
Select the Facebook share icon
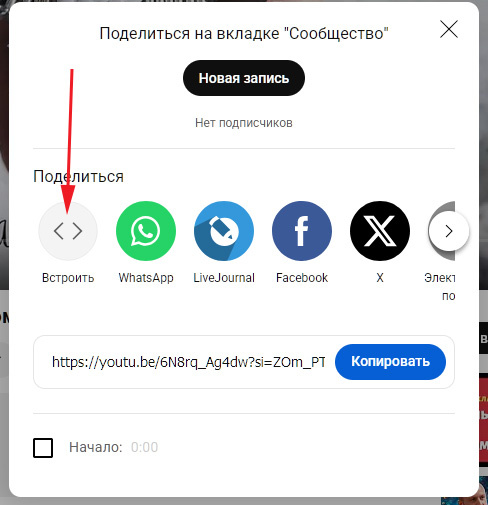tap(302, 231)
